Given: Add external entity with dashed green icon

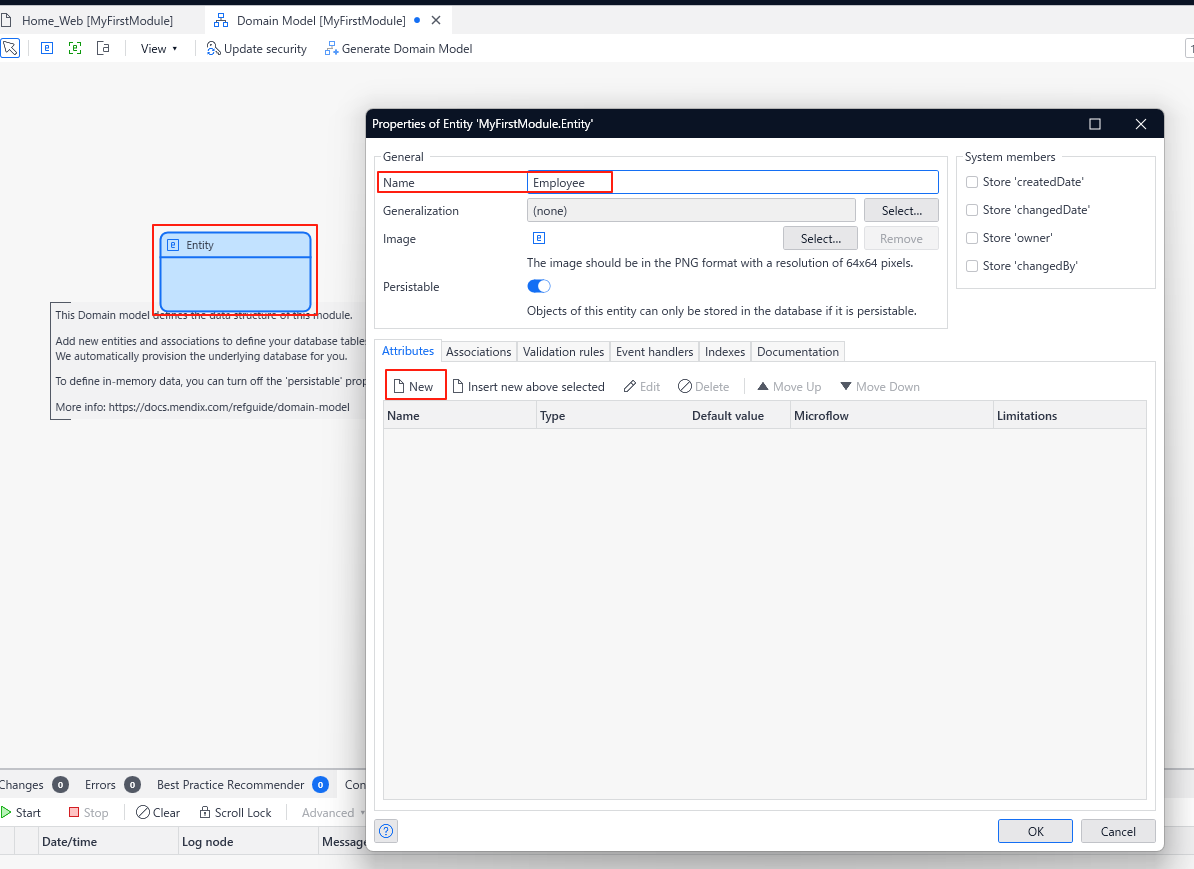Looking at the screenshot, I should point(75,48).
